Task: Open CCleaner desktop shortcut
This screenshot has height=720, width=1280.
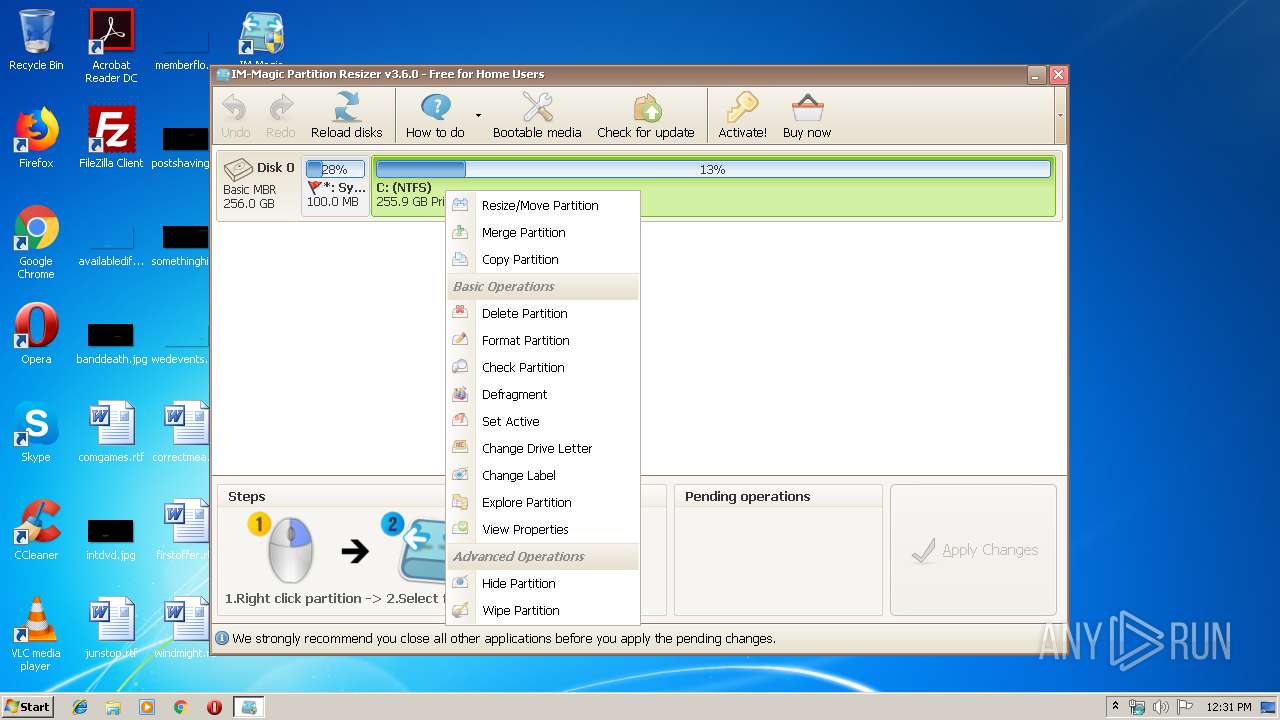Action: click(x=36, y=530)
